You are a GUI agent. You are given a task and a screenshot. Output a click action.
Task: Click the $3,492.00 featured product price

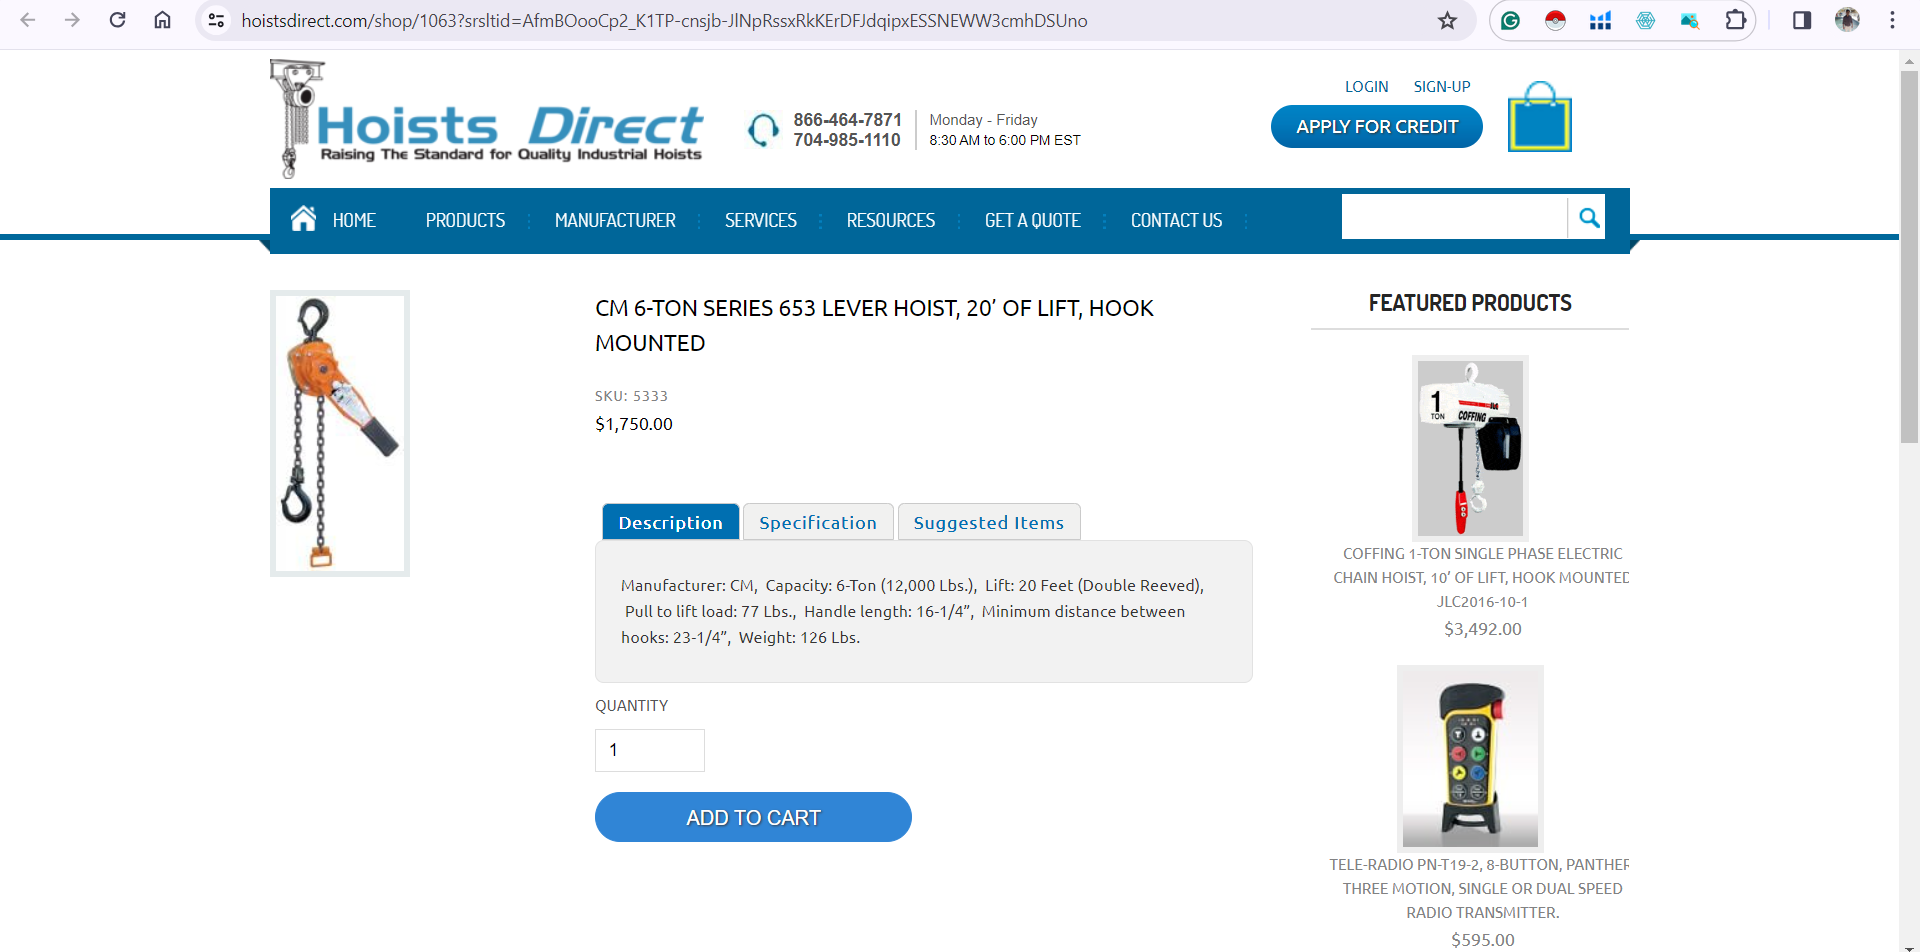(1482, 629)
